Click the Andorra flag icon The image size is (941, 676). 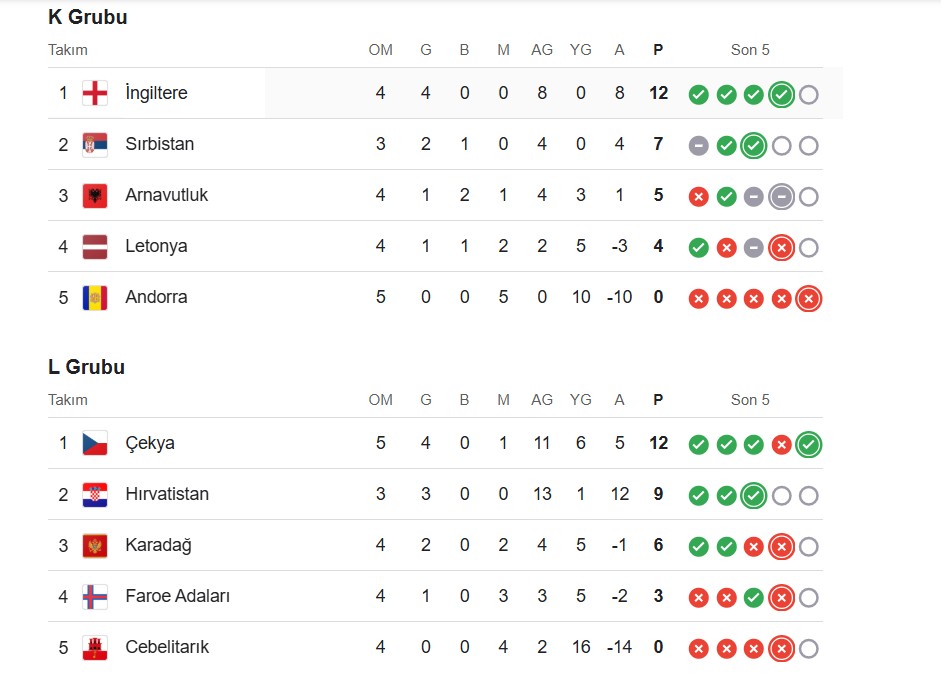point(95,297)
